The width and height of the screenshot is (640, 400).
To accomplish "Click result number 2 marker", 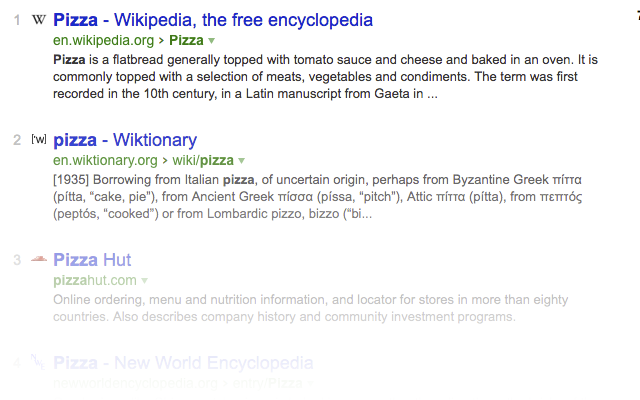I will tap(17, 140).
